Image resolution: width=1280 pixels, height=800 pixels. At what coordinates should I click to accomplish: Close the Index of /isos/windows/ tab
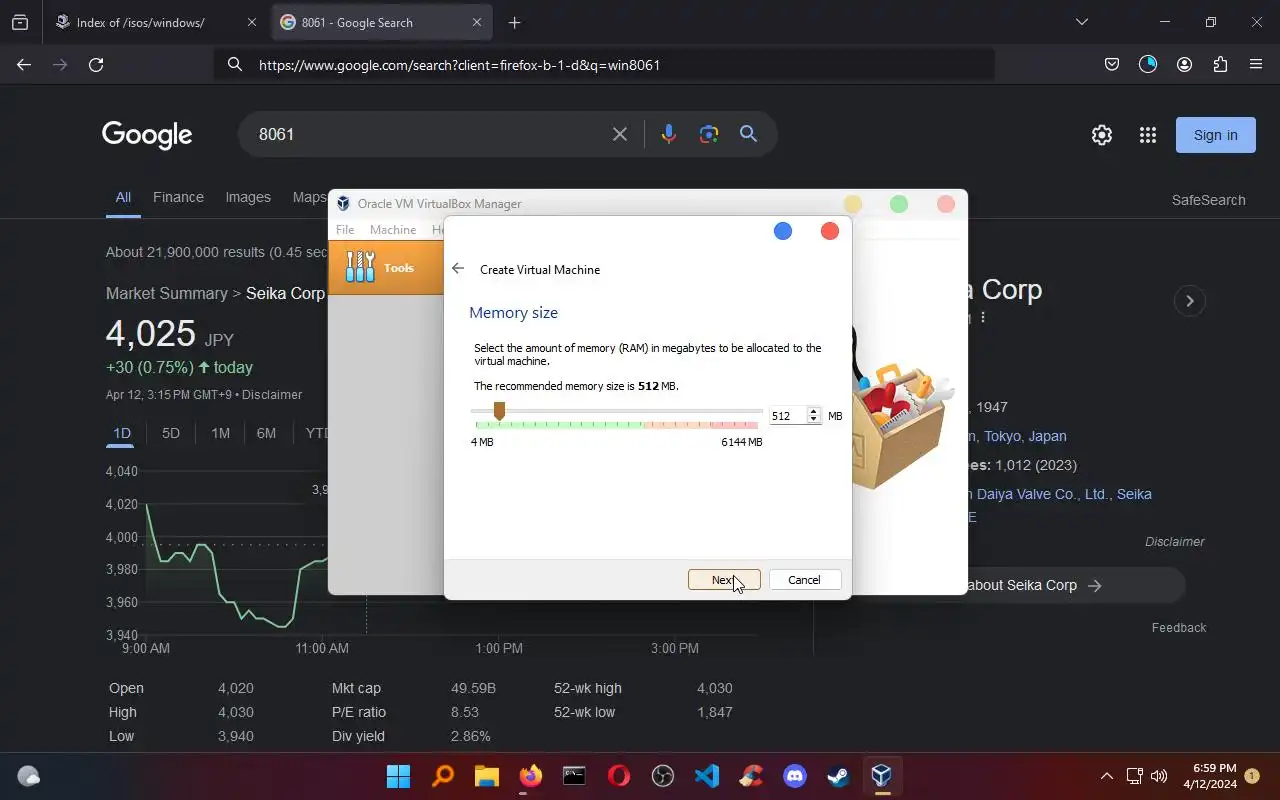click(x=251, y=22)
